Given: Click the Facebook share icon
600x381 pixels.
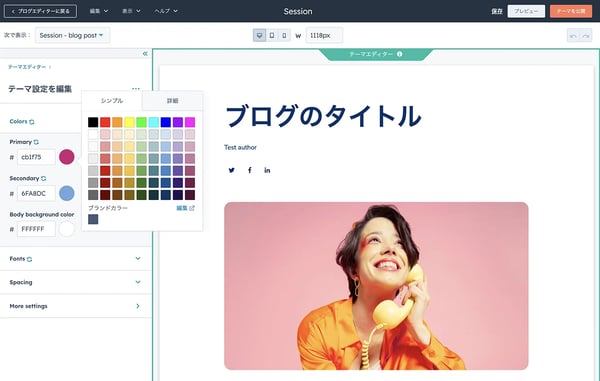Looking at the screenshot, I should point(249,170).
